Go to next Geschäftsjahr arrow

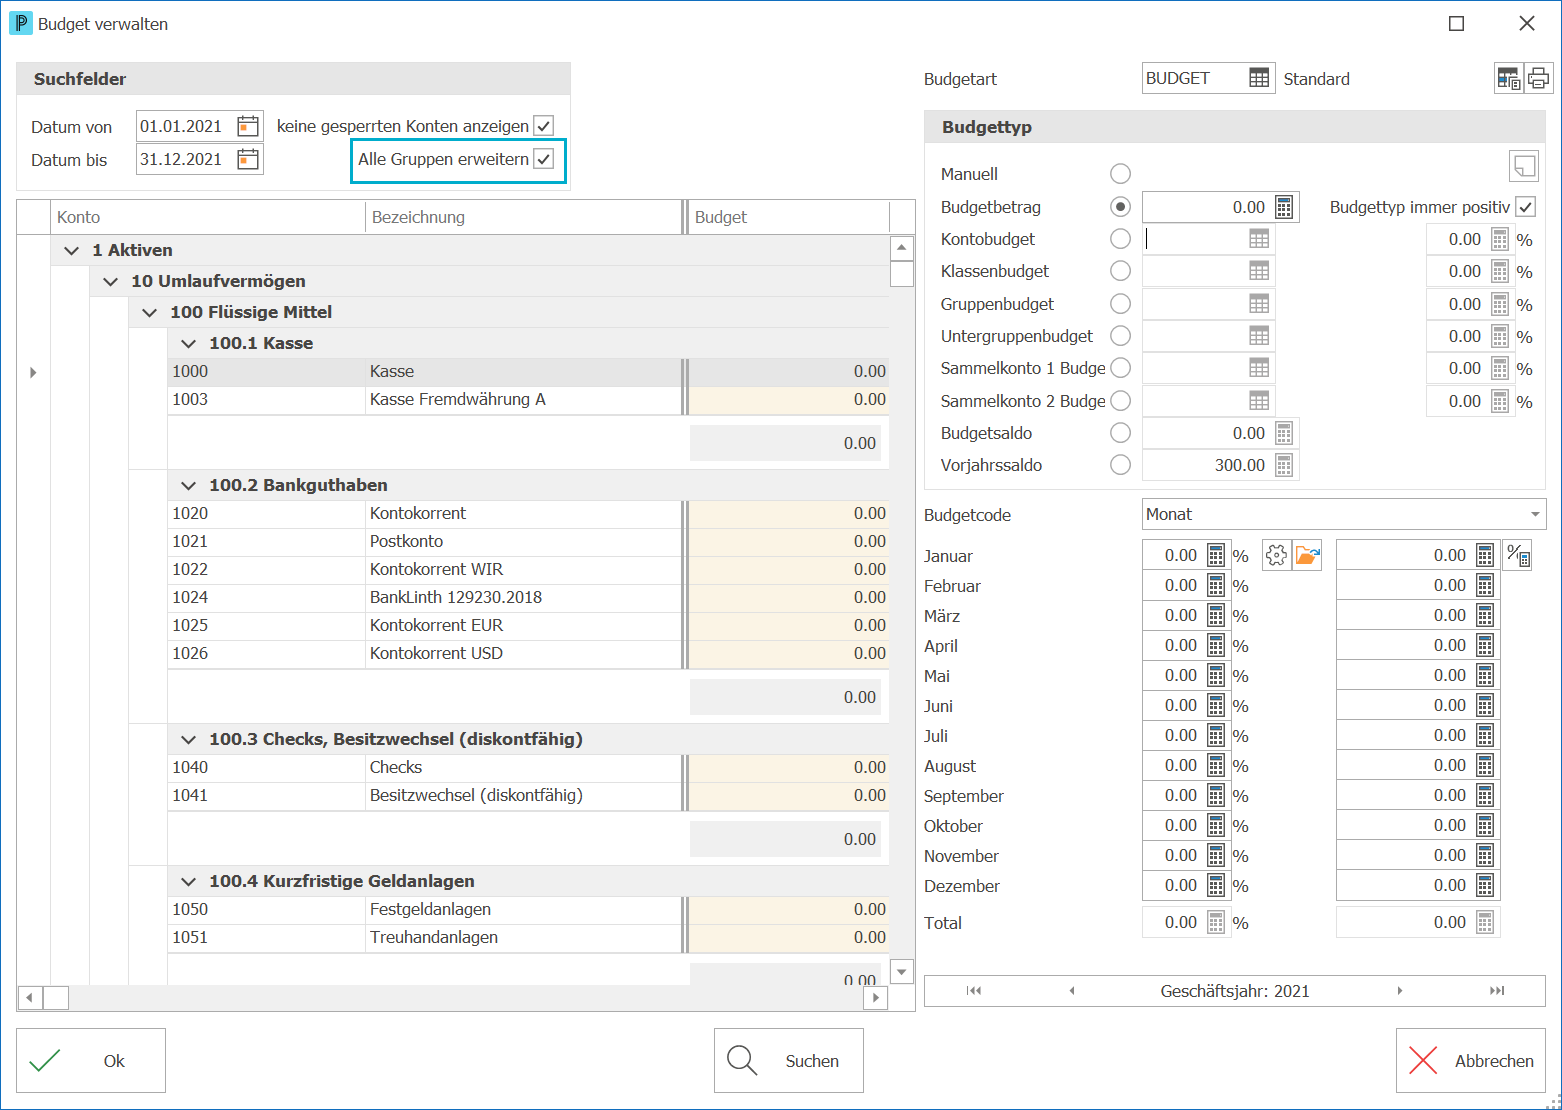point(1399,991)
